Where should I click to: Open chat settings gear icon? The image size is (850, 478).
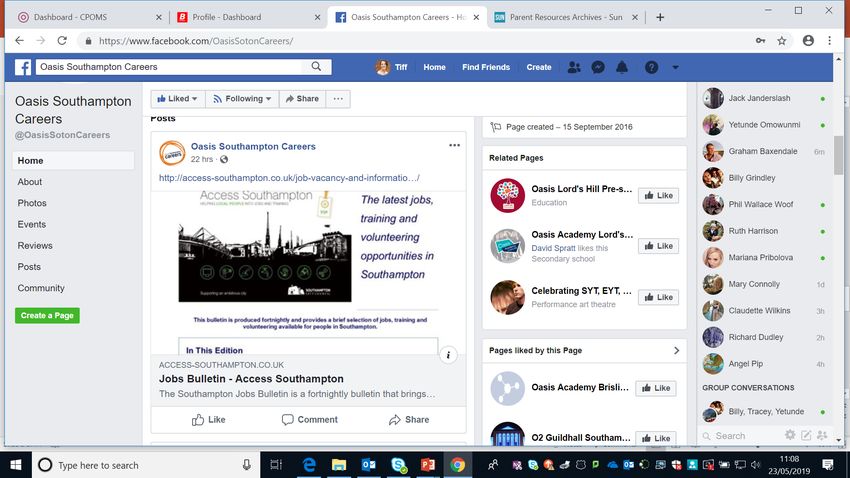pos(790,435)
